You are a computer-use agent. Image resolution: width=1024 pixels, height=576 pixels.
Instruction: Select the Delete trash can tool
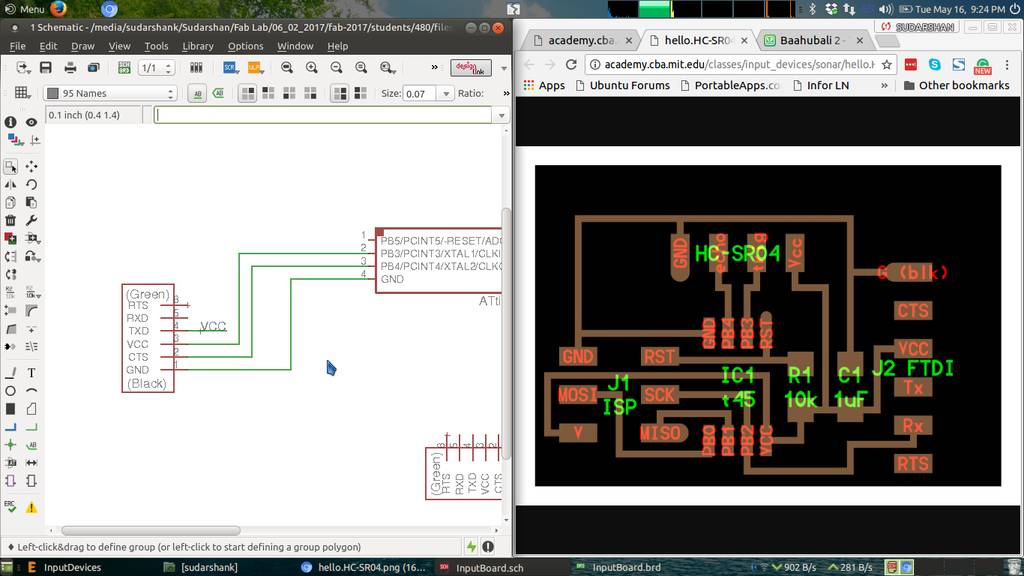pos(10,220)
